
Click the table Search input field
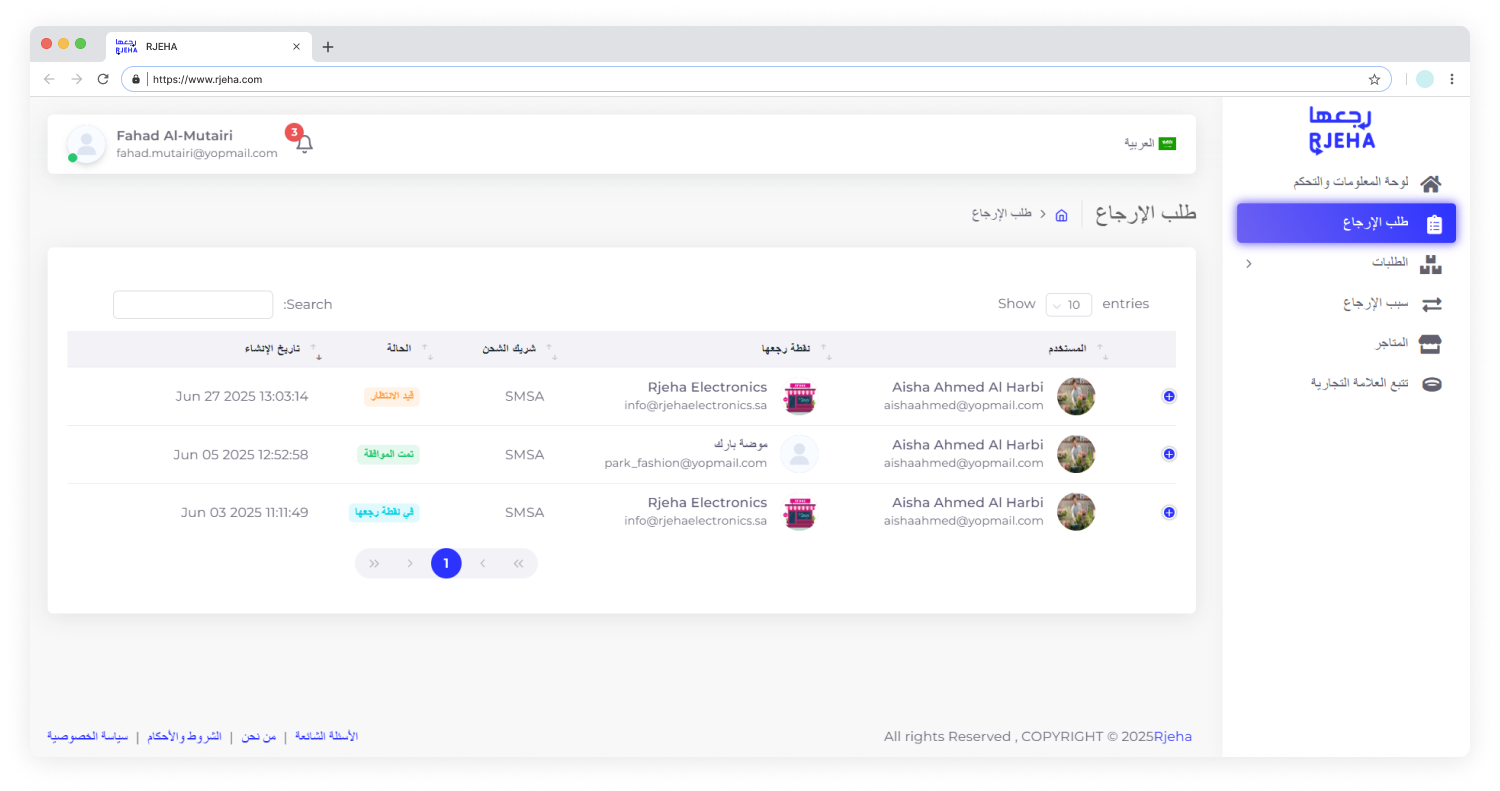193,305
